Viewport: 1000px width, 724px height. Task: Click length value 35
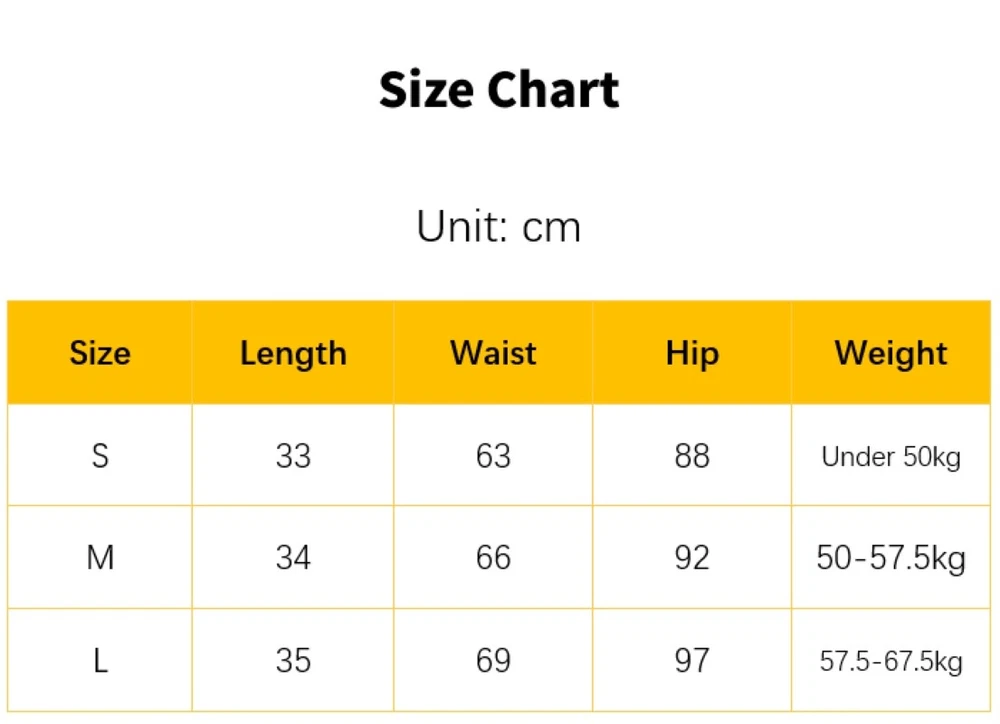[293, 660]
